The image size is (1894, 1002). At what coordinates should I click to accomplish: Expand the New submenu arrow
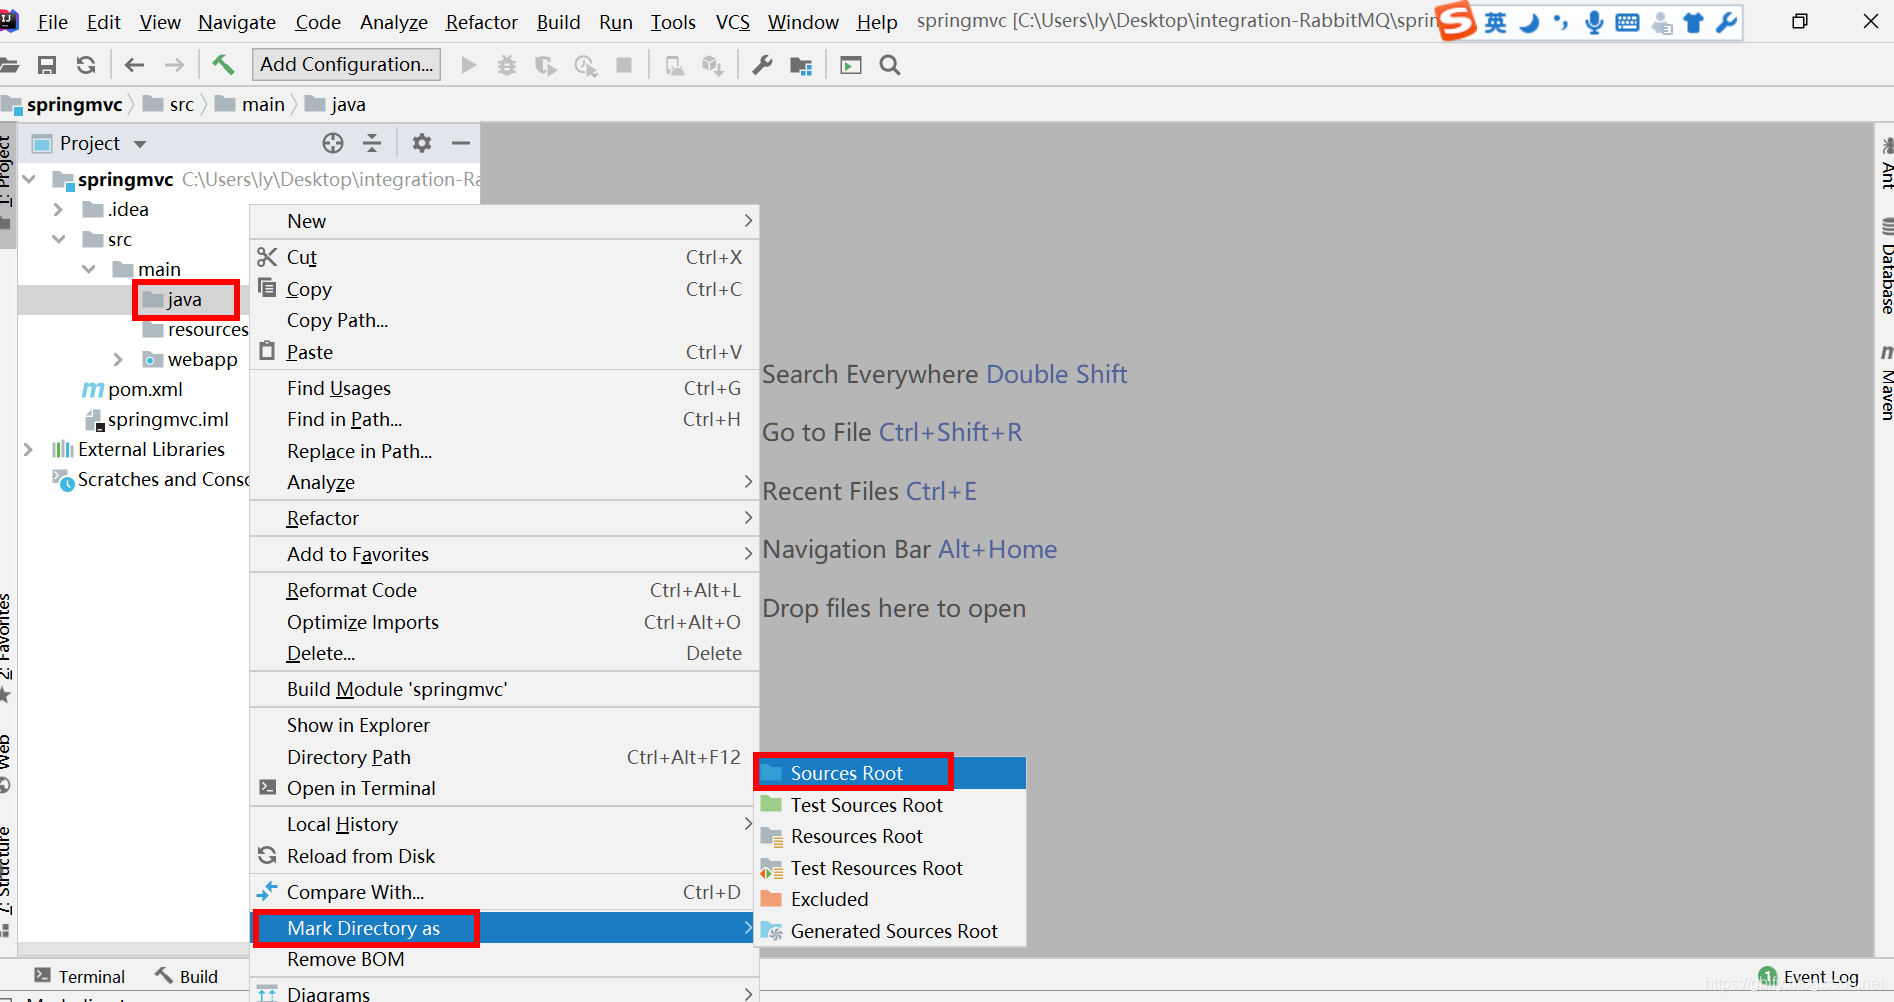748,220
